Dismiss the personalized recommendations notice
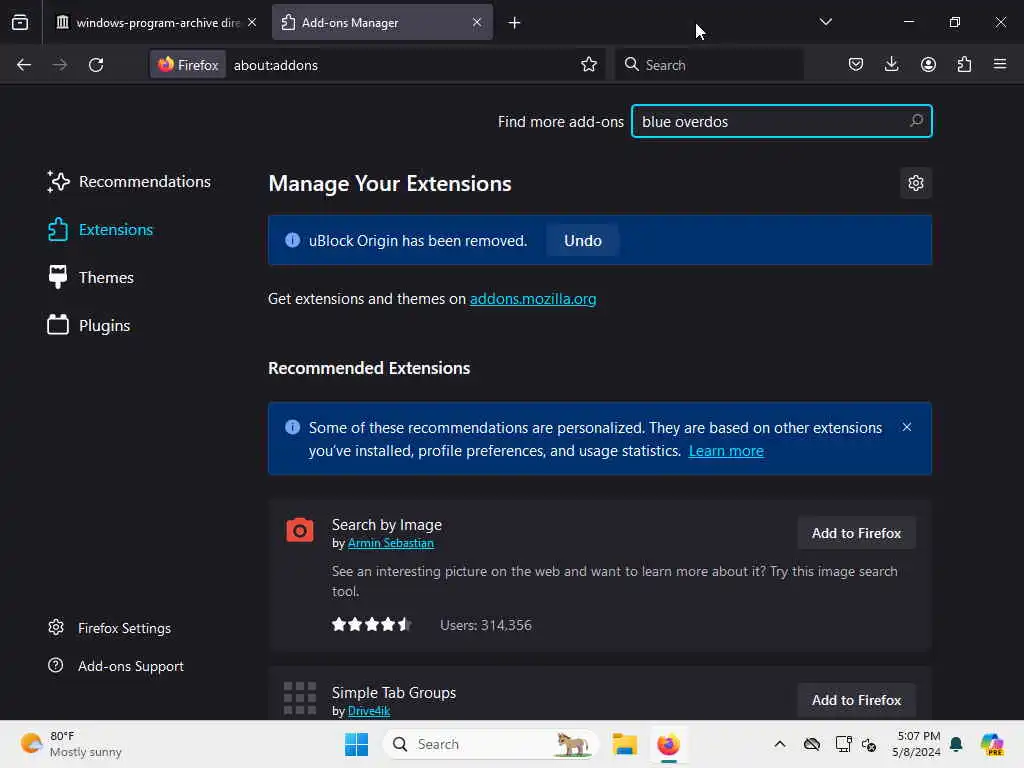1024x768 pixels. (x=906, y=427)
